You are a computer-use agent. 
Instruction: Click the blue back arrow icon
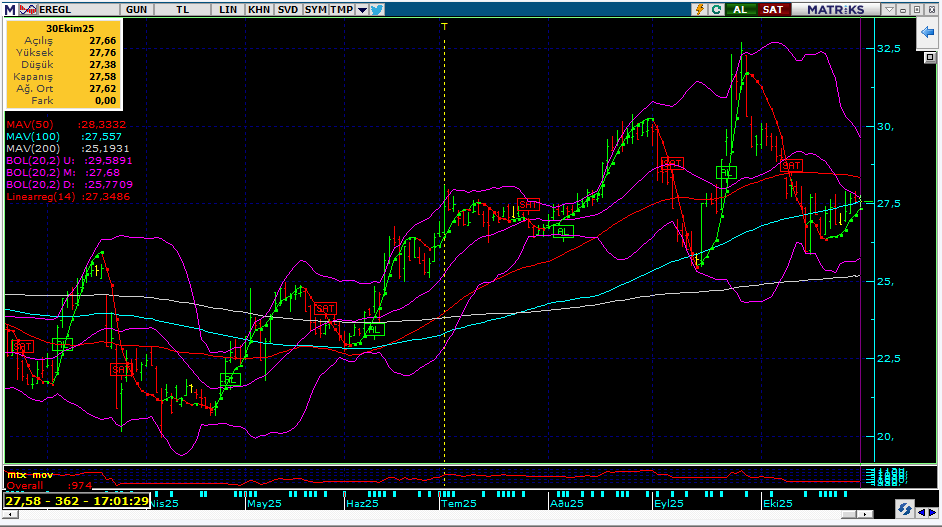tap(926, 34)
